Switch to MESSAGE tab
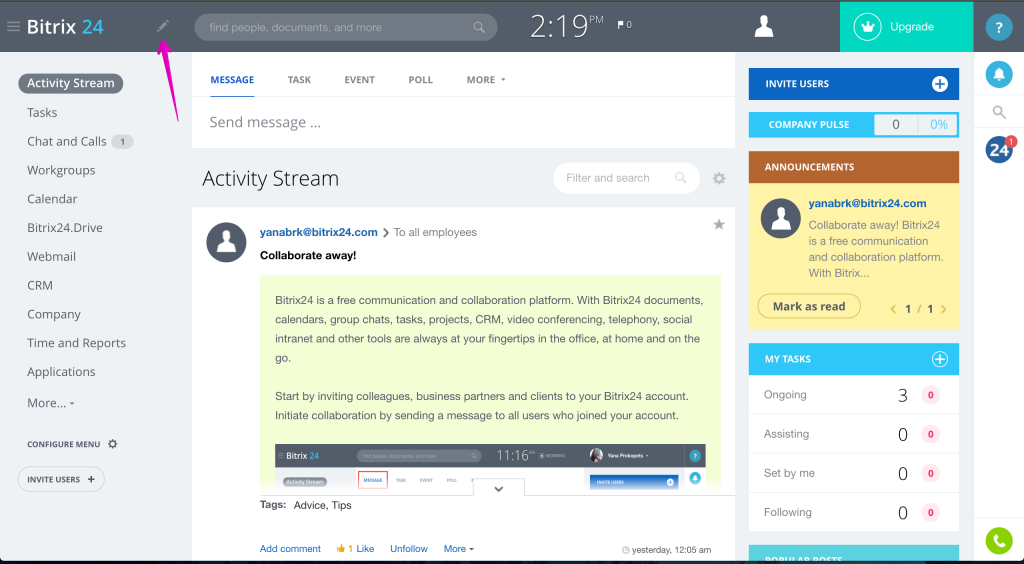This screenshot has height=564, width=1024. point(232,80)
